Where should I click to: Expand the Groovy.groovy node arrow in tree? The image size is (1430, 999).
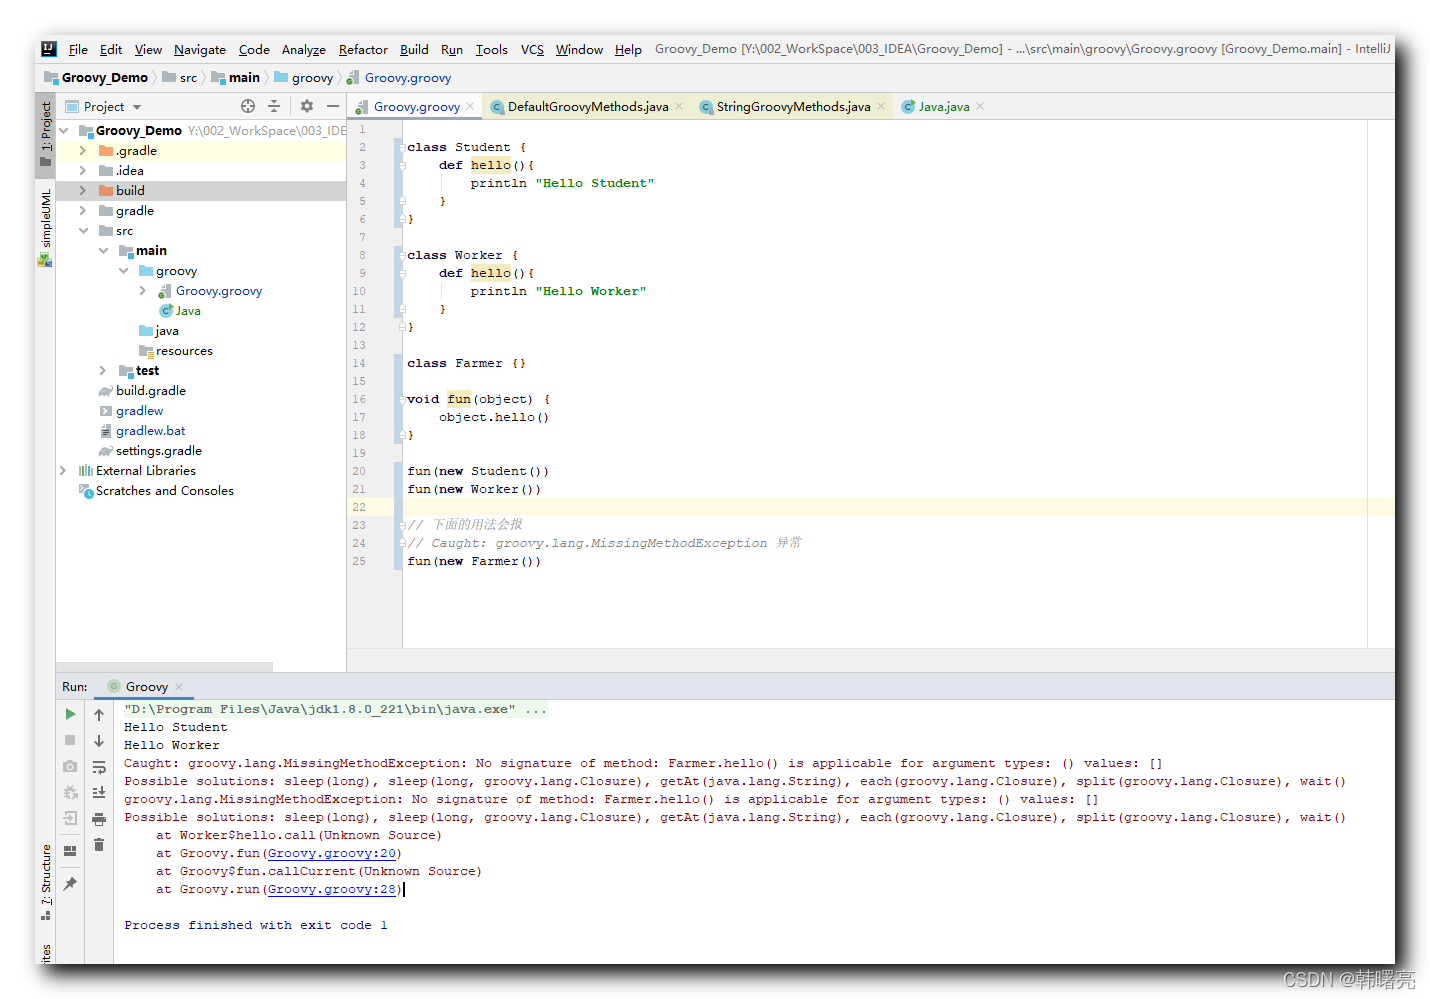point(143,291)
